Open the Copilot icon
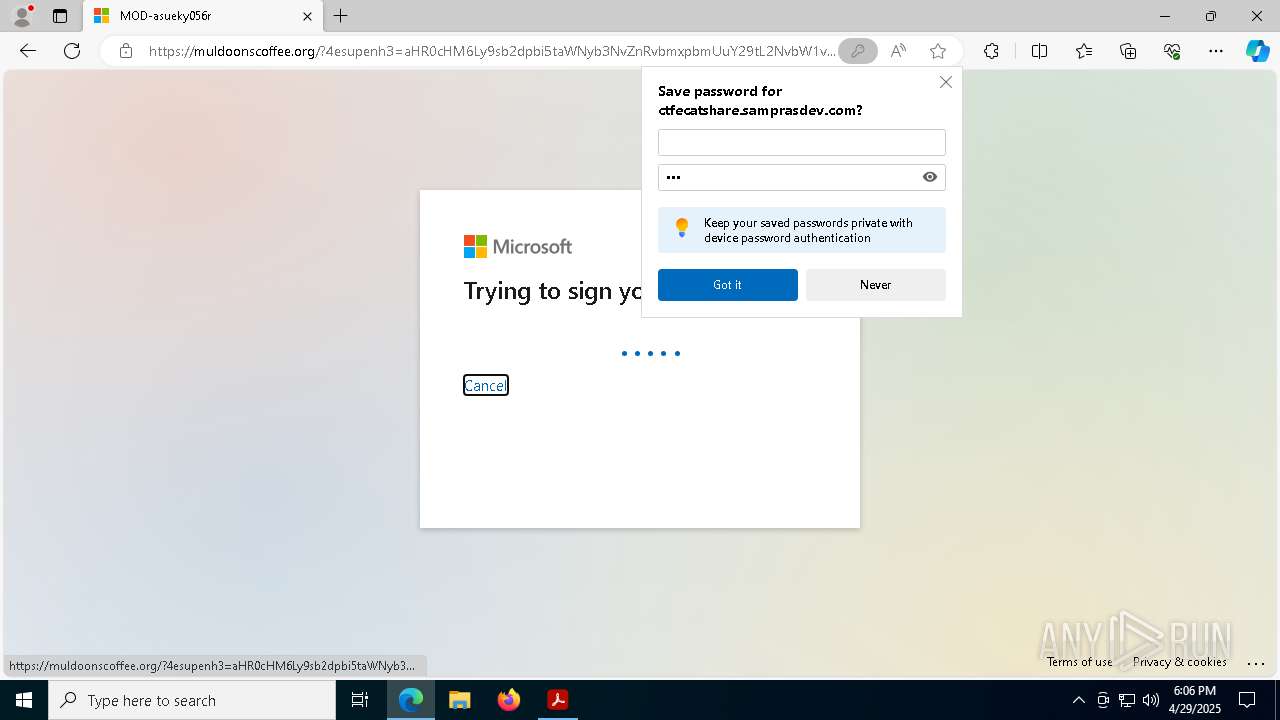Image resolution: width=1280 pixels, height=720 pixels. click(1257, 51)
